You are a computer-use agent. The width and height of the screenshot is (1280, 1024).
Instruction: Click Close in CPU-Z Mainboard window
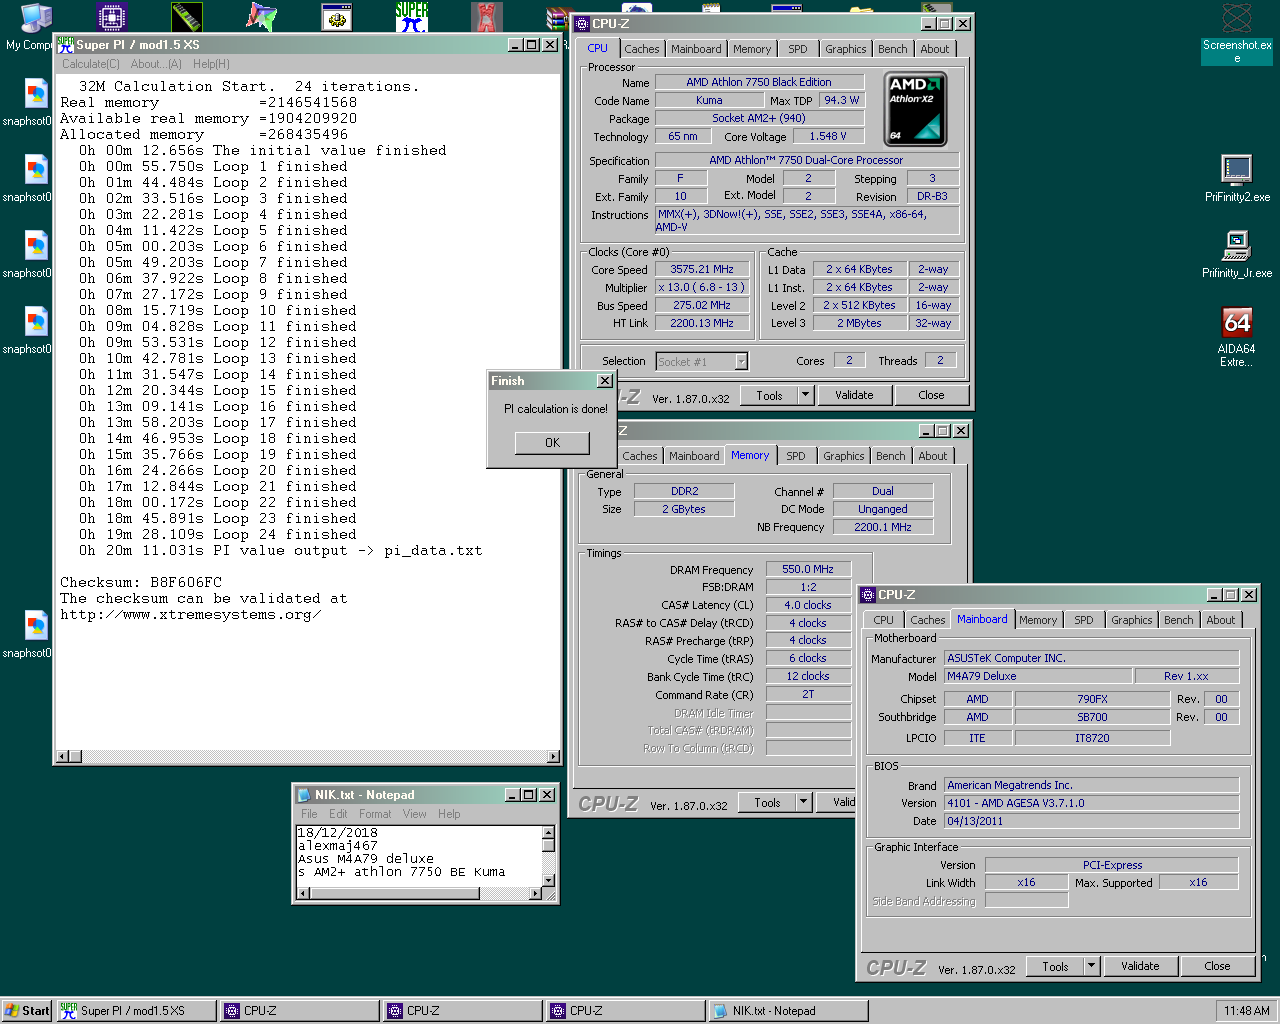(x=1217, y=966)
